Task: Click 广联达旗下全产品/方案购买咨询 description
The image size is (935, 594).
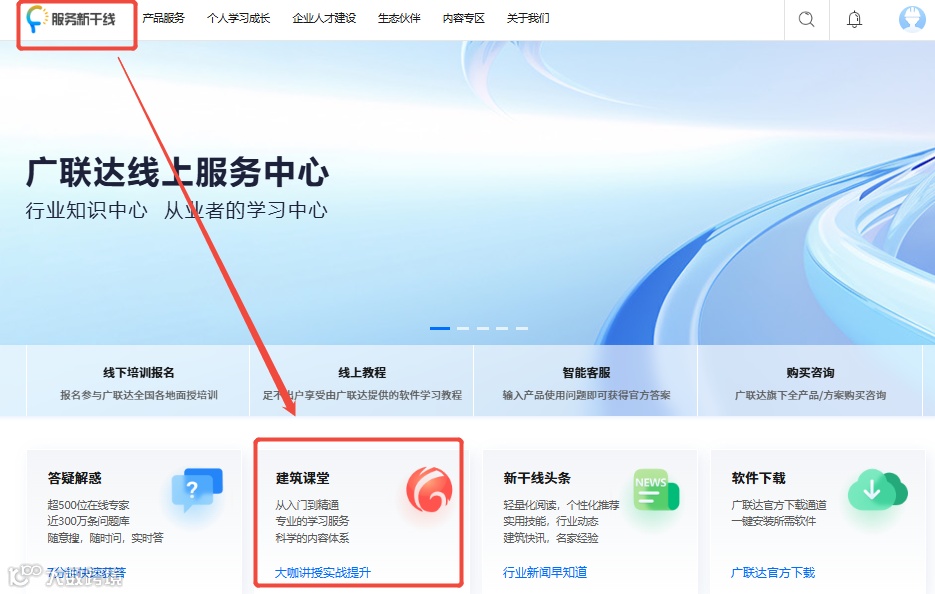Action: (810, 395)
